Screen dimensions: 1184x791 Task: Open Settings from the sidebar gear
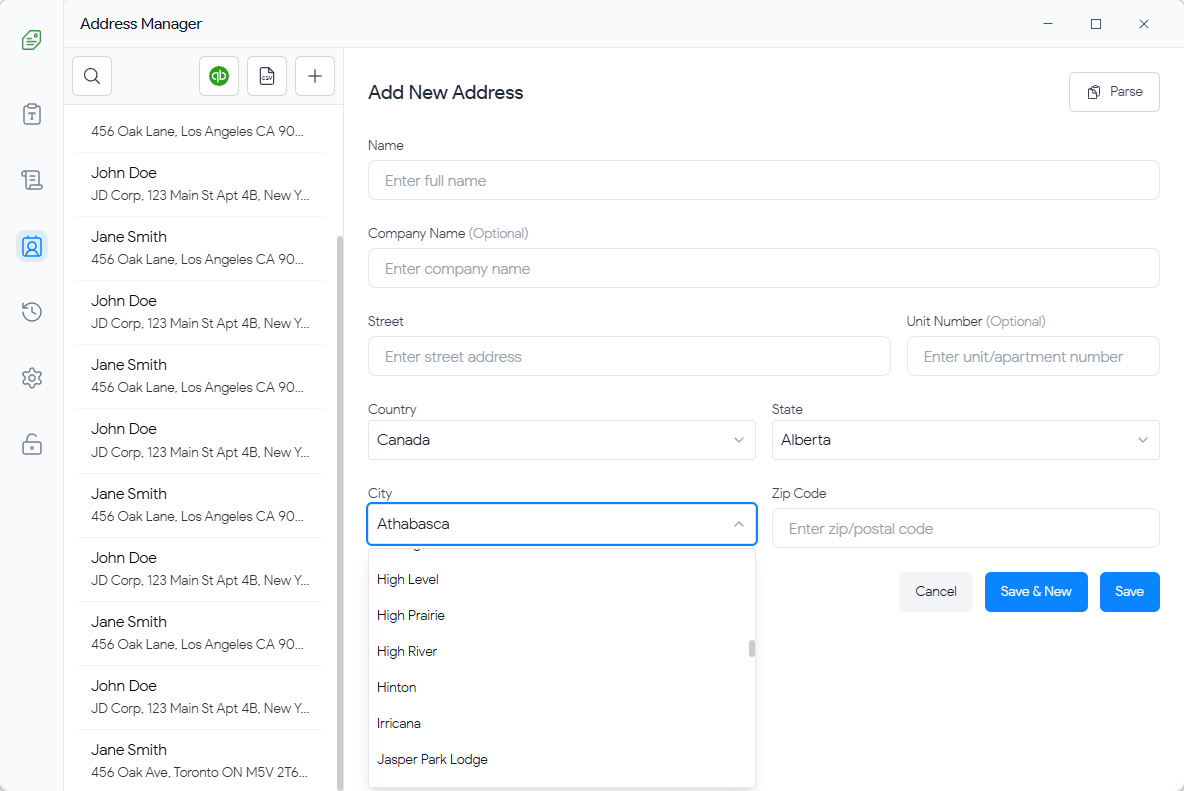point(31,378)
